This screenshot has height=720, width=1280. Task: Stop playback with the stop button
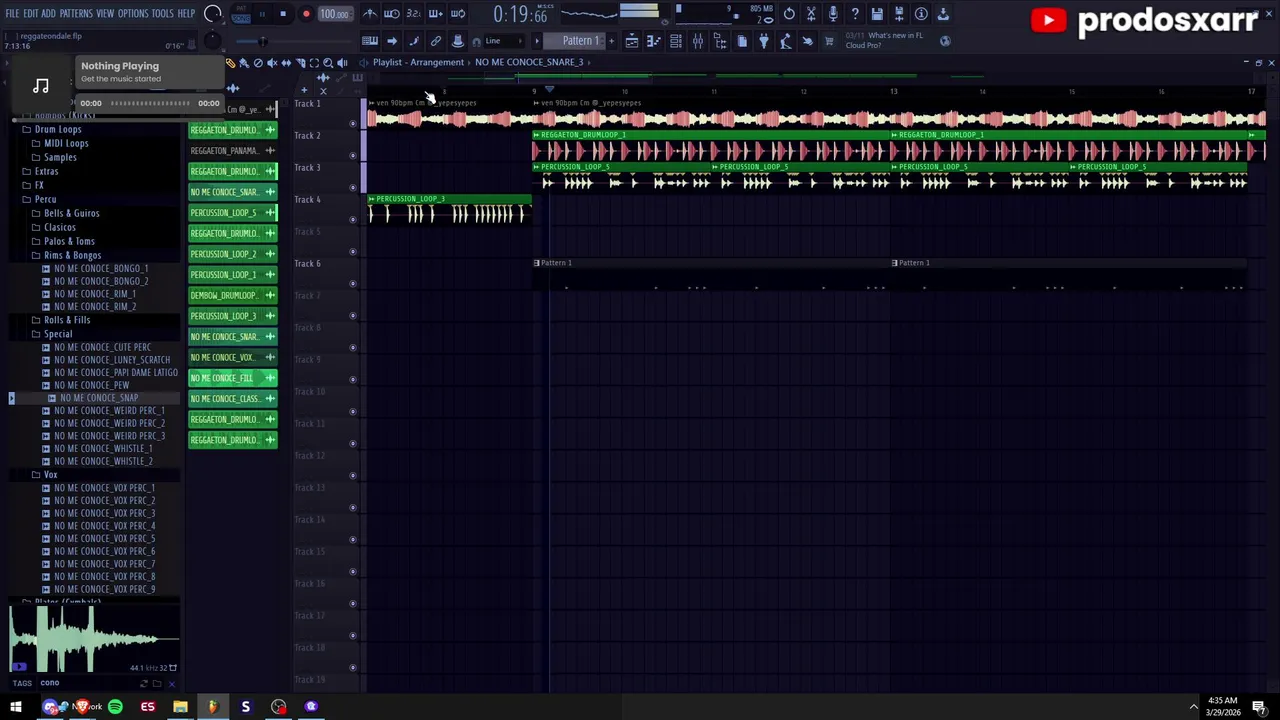pyautogui.click(x=283, y=14)
